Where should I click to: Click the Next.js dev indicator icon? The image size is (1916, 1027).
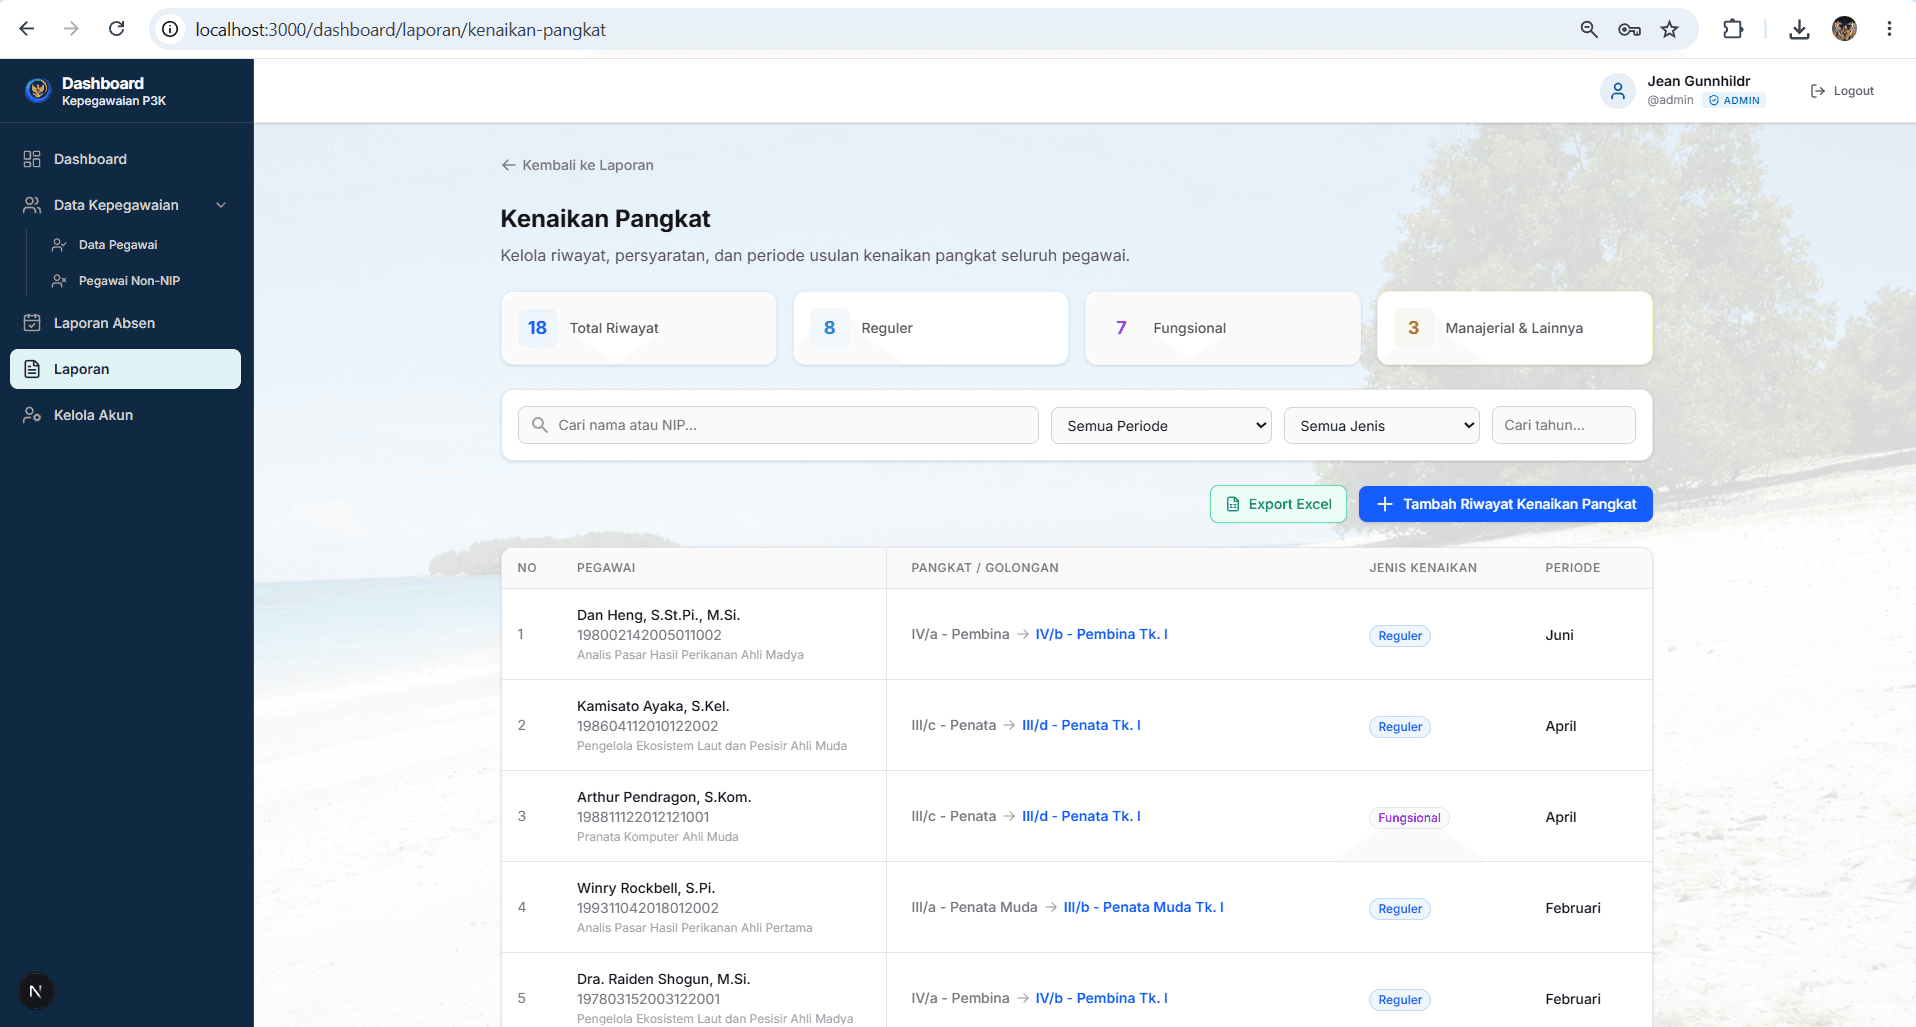(36, 991)
